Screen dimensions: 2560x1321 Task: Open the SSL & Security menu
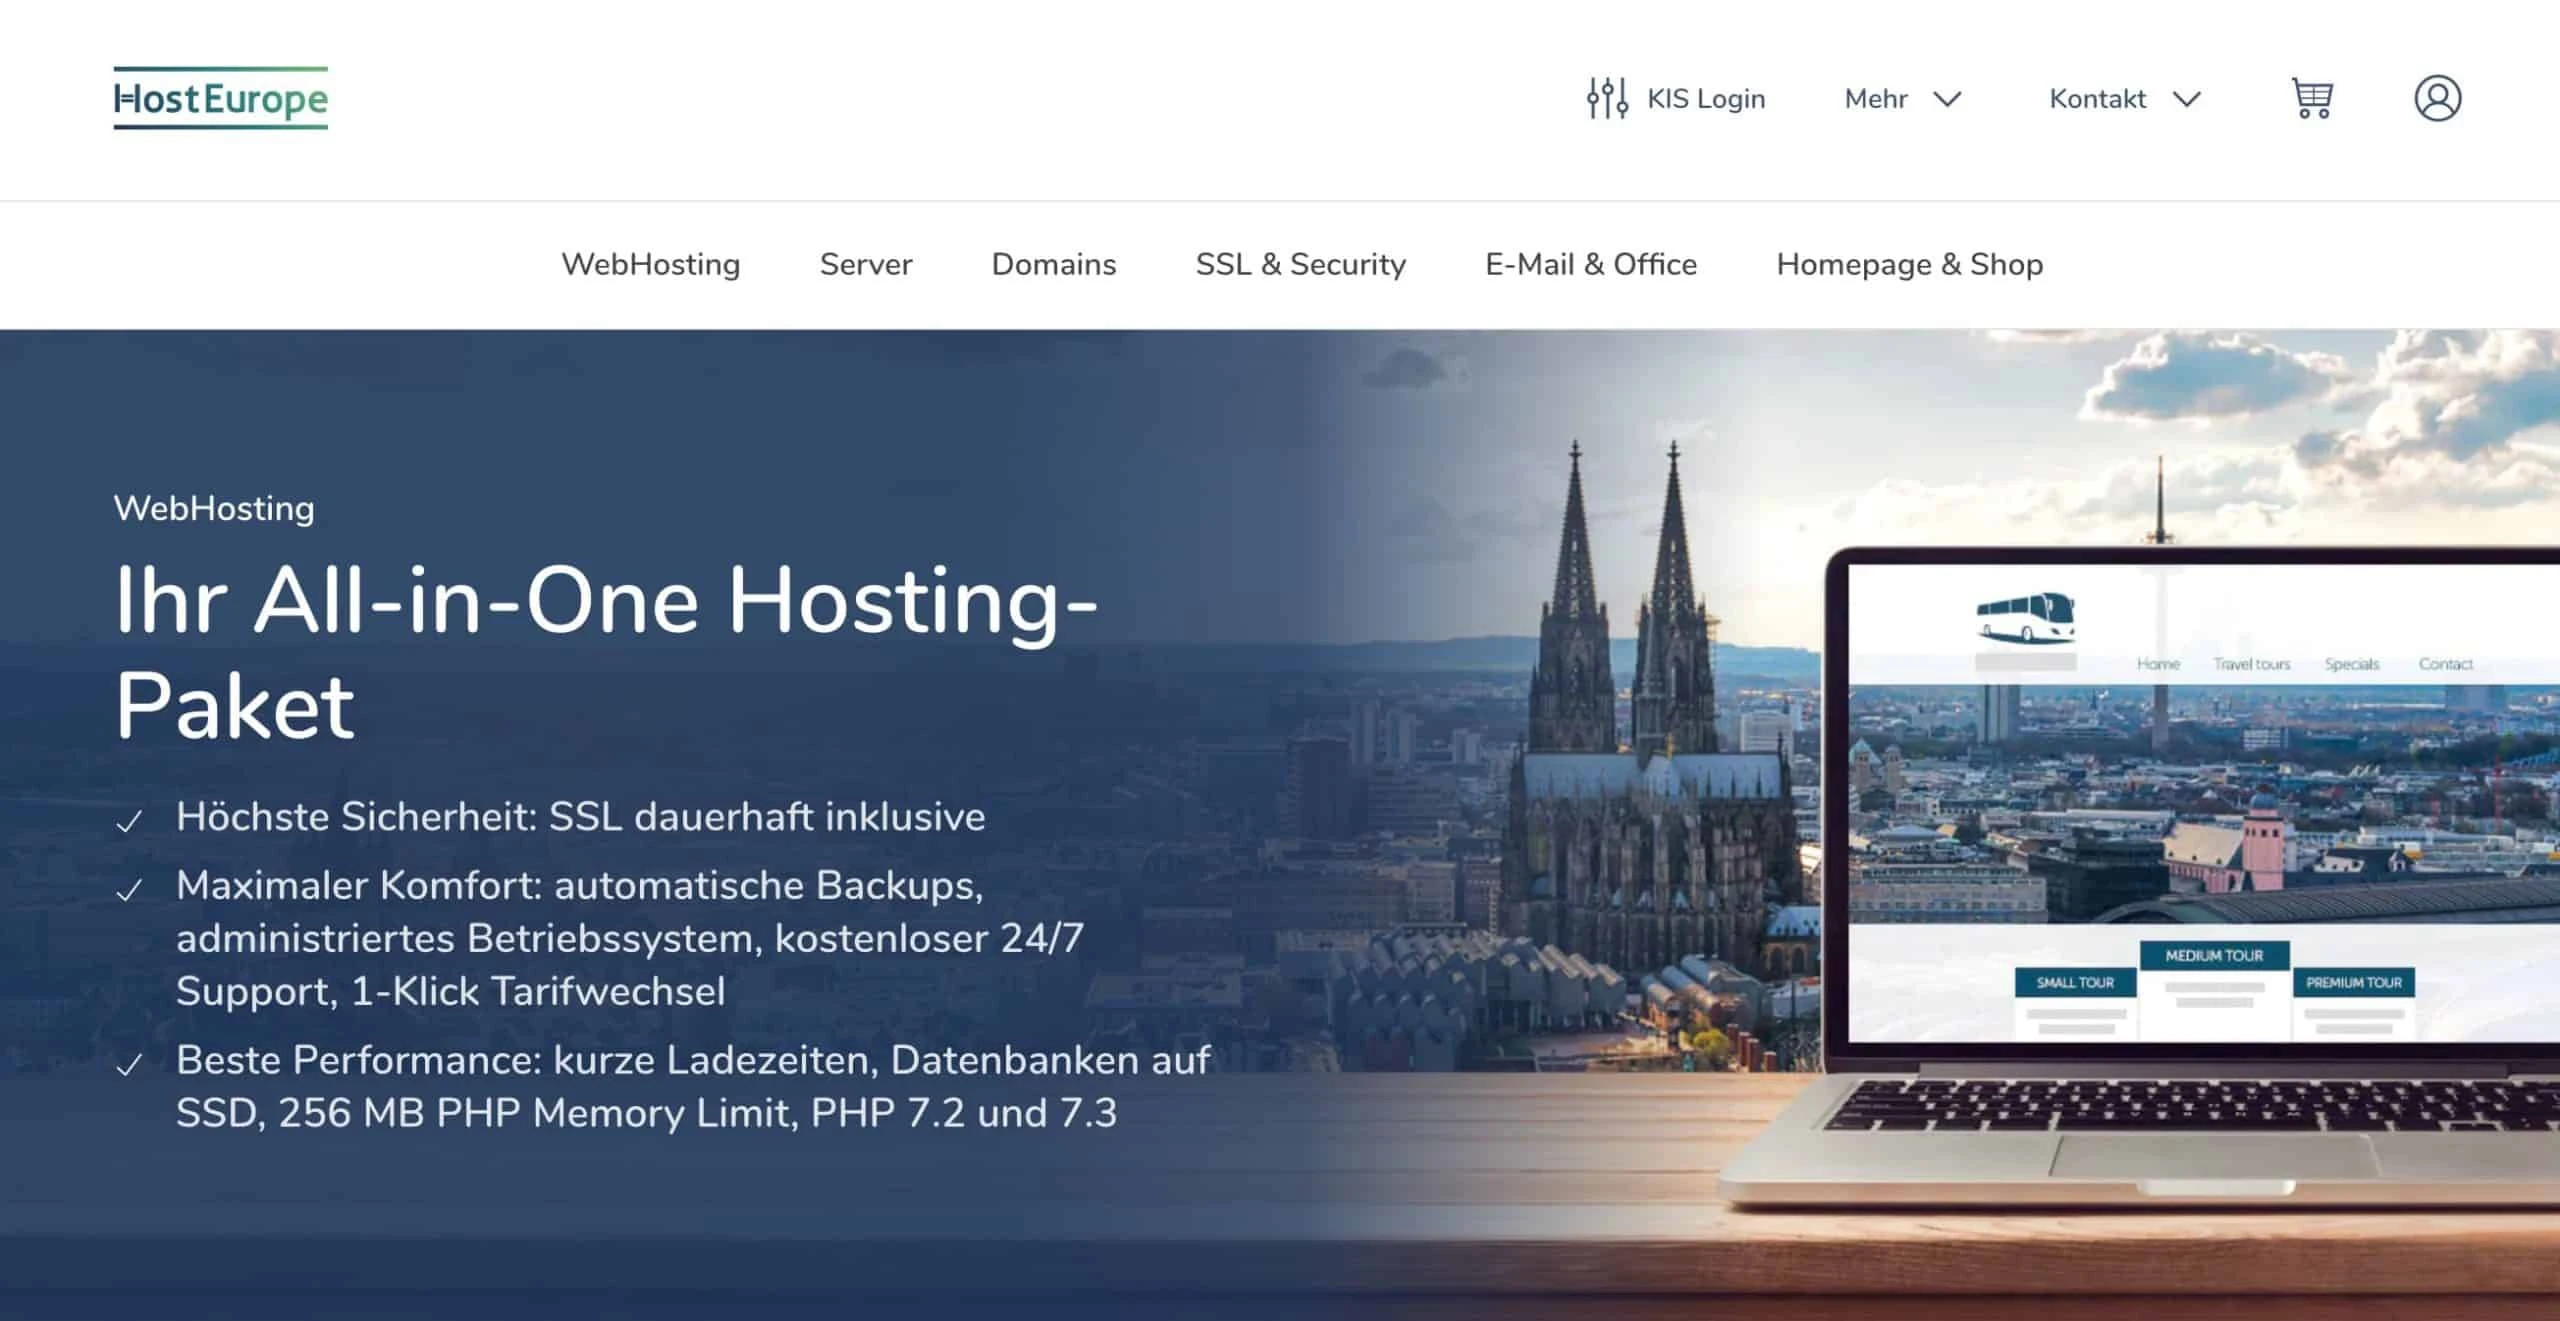click(x=1301, y=264)
